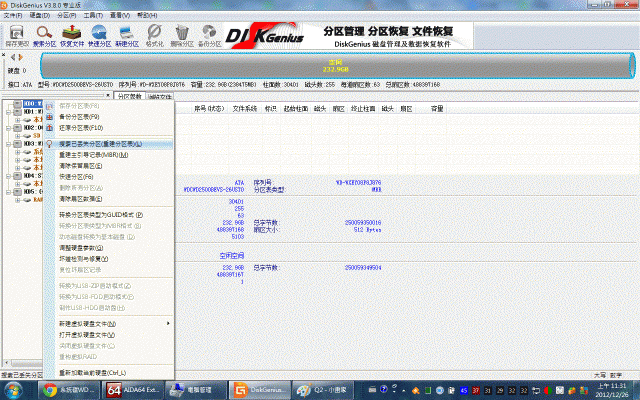640x400 pixels.
Task: Collapse the HD3 tree node
Action: pyautogui.click(x=8, y=144)
